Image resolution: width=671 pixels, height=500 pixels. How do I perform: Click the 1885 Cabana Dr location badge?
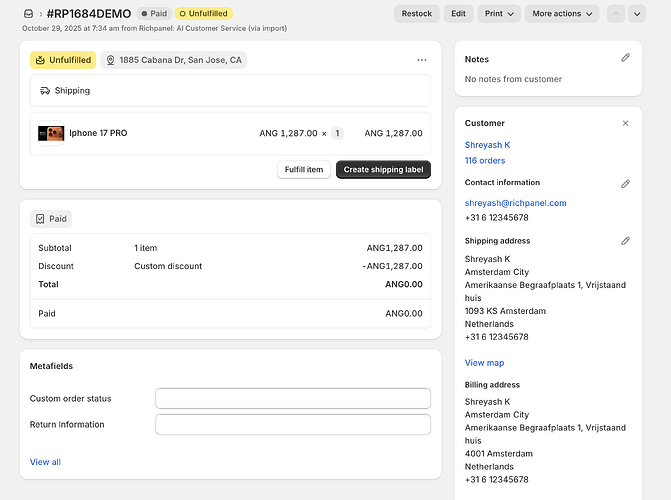point(174,60)
